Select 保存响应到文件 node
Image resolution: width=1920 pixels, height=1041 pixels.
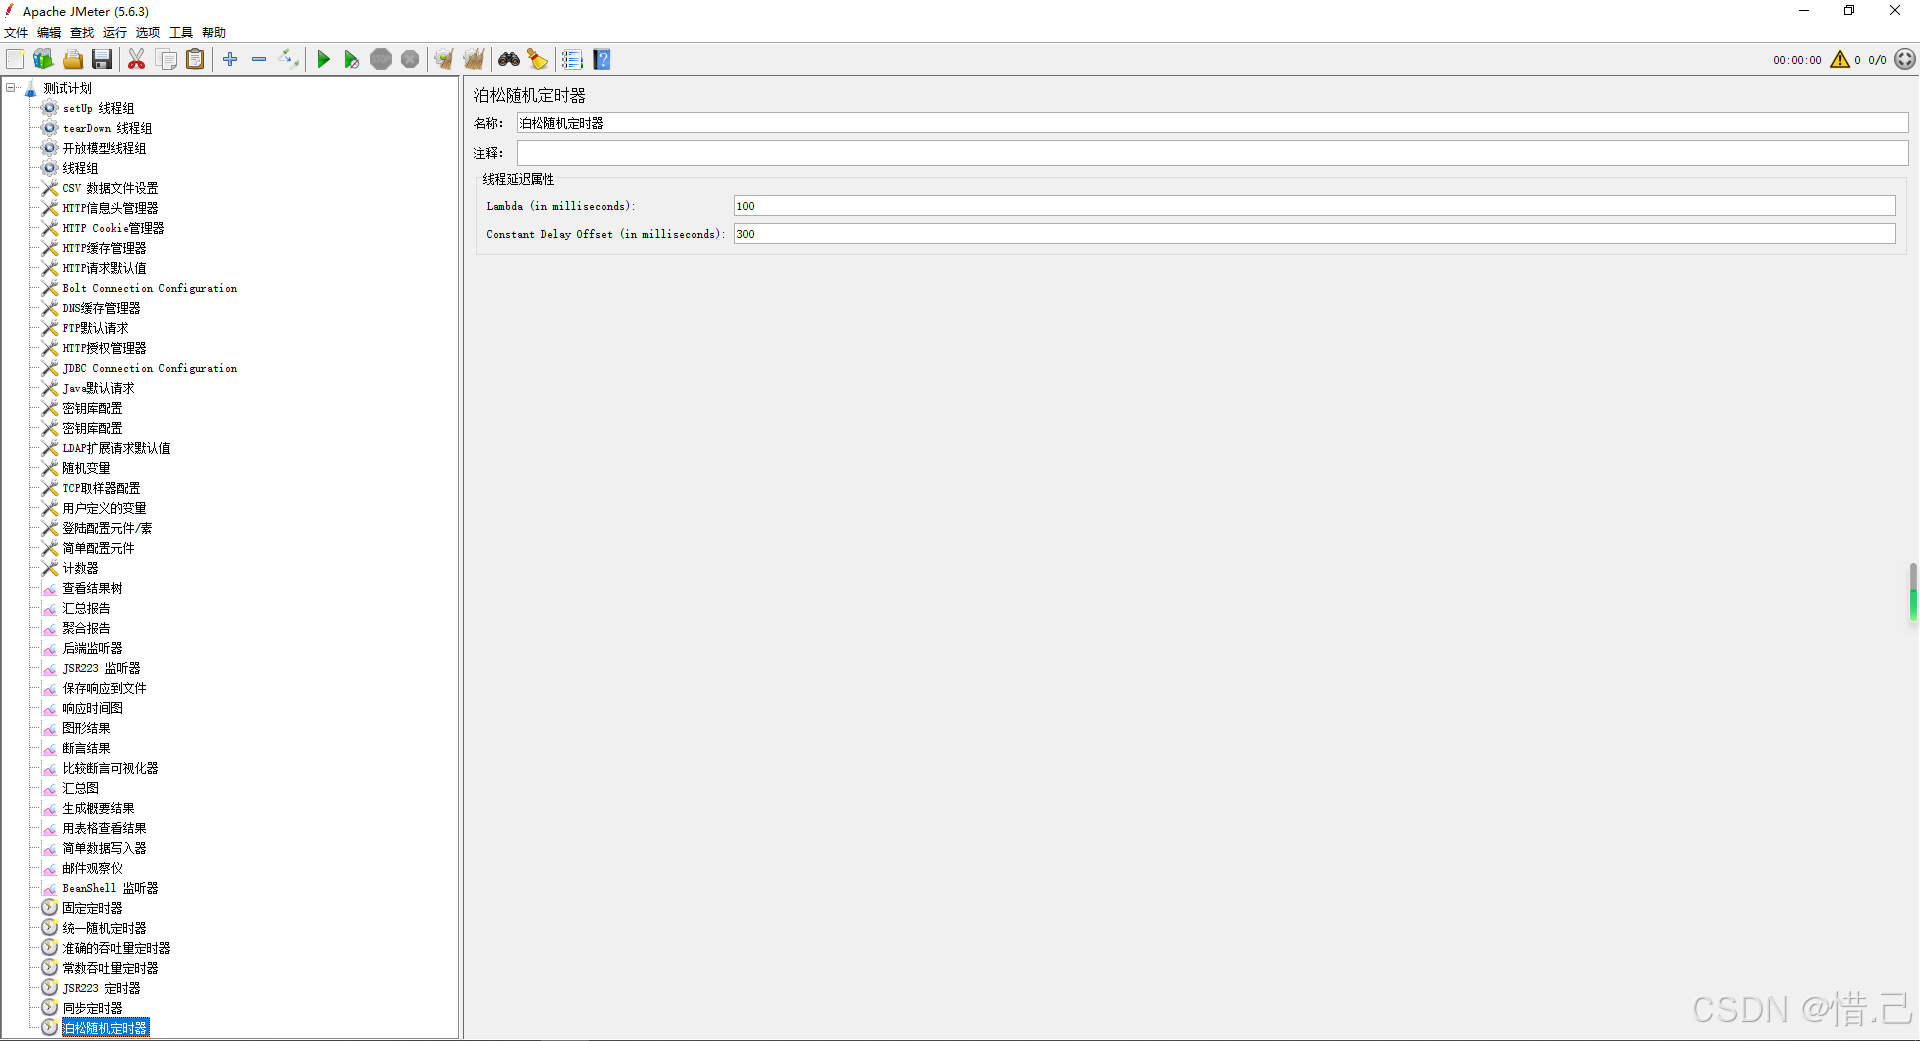tap(104, 688)
